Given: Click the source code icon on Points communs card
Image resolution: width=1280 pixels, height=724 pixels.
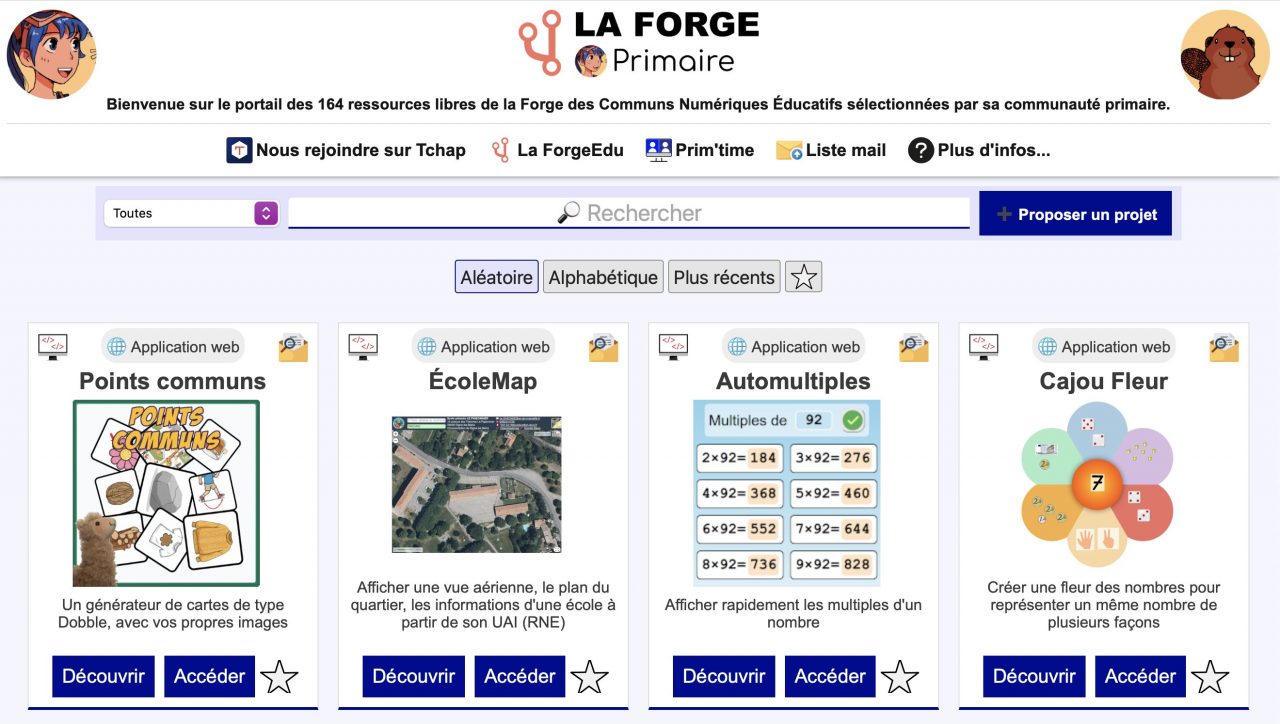Looking at the screenshot, I should click(52, 346).
